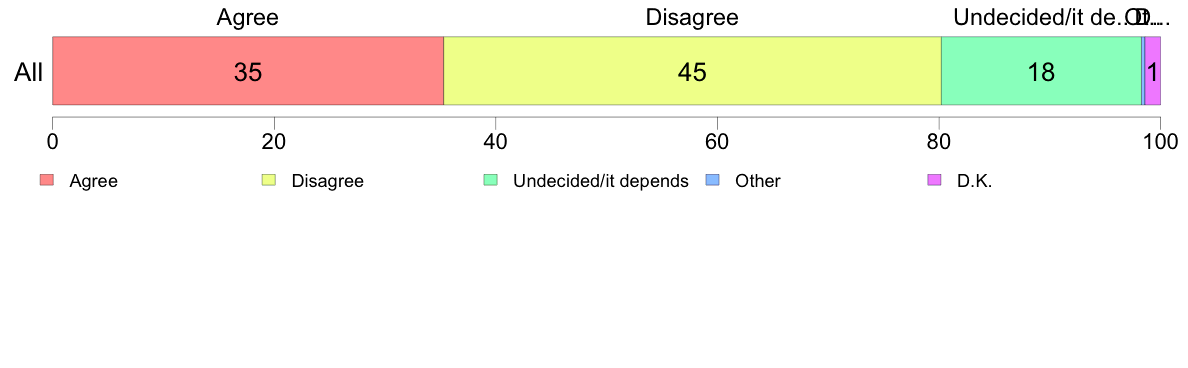The height and width of the screenshot is (368, 1188).
Task: Select the Disagree bar segment showing 45
Action: coord(692,70)
